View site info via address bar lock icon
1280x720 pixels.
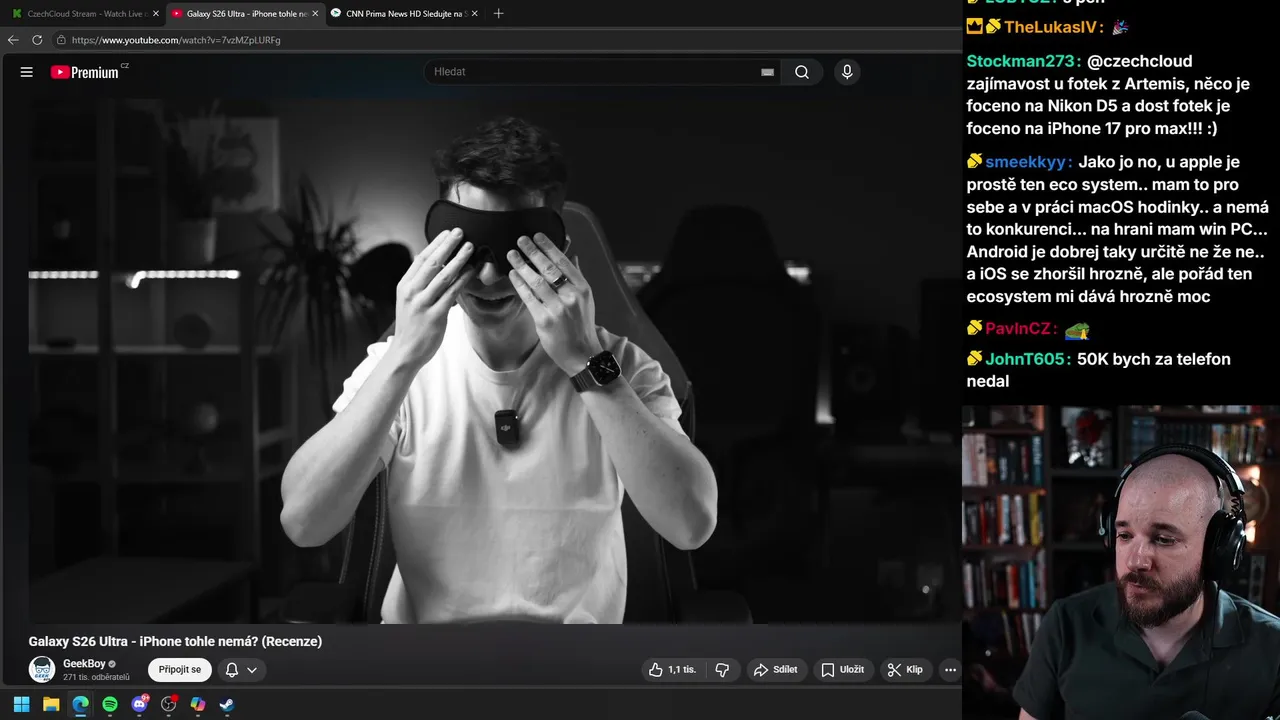pyautogui.click(x=61, y=40)
